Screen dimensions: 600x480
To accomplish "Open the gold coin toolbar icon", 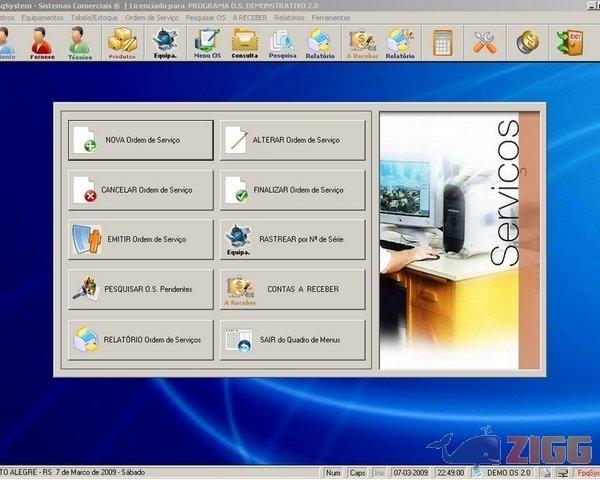I will [527, 42].
